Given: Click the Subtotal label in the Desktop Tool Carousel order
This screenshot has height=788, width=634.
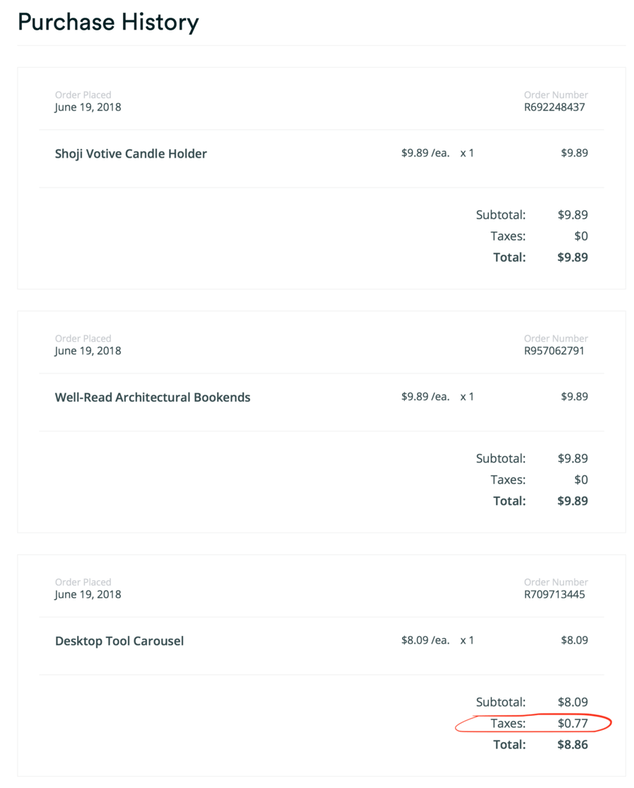Looking at the screenshot, I should click(500, 702).
